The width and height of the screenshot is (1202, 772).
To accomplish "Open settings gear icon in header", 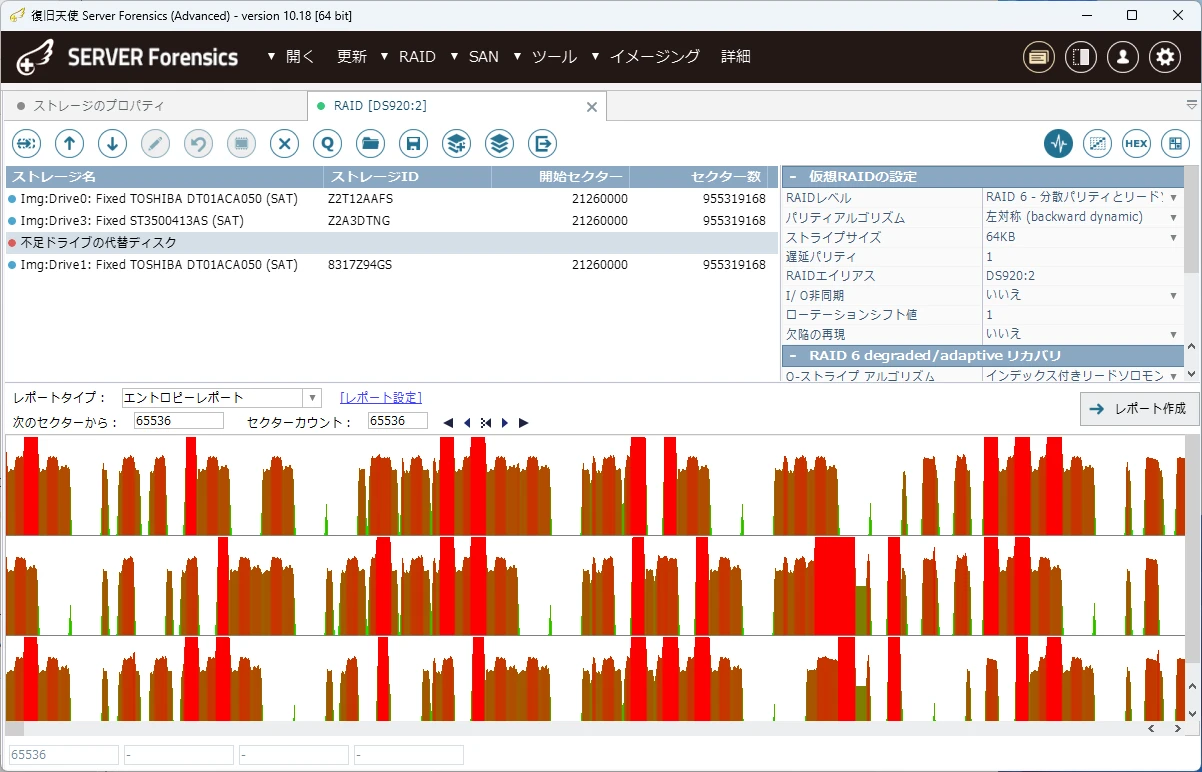I will click(x=1165, y=57).
